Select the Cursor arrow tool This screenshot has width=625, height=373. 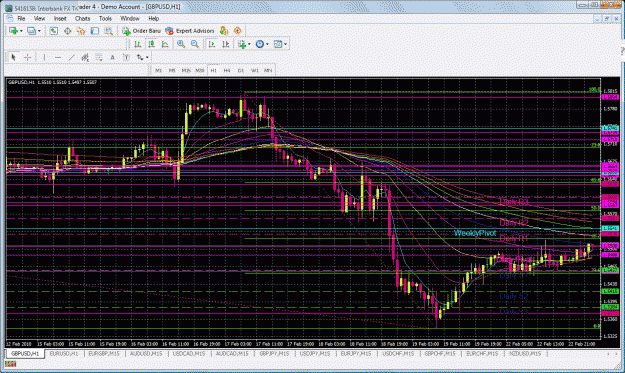(x=14, y=57)
